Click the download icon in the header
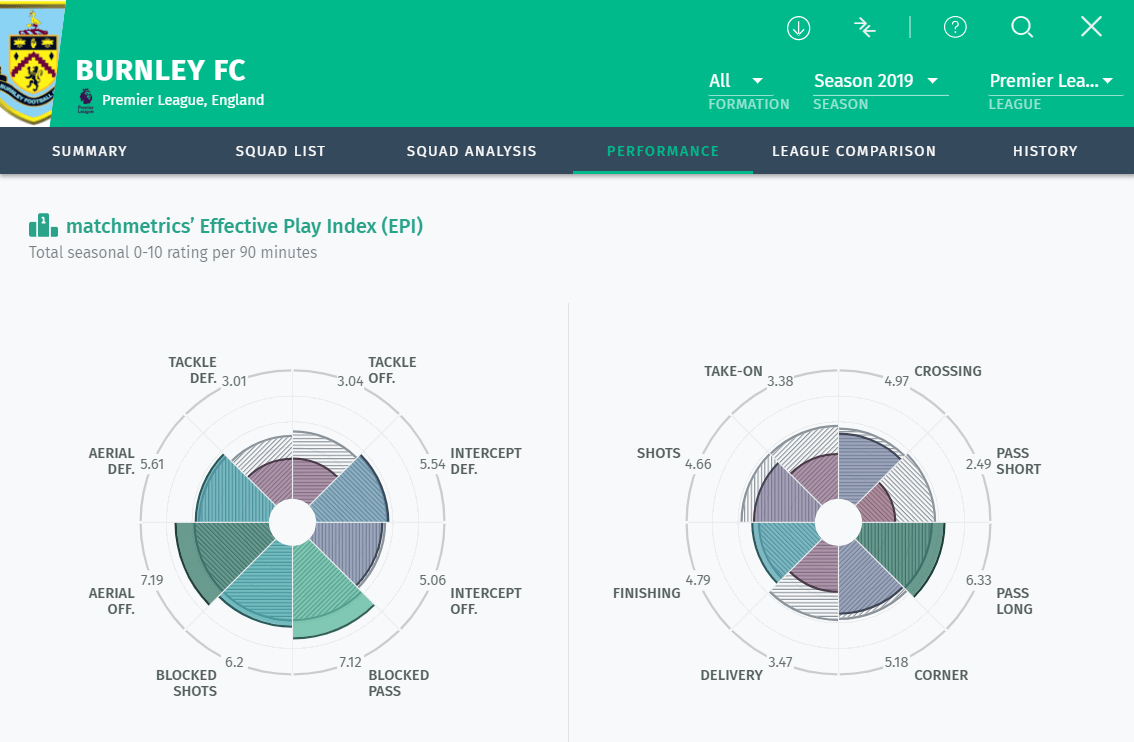The height and width of the screenshot is (742, 1134). click(798, 28)
